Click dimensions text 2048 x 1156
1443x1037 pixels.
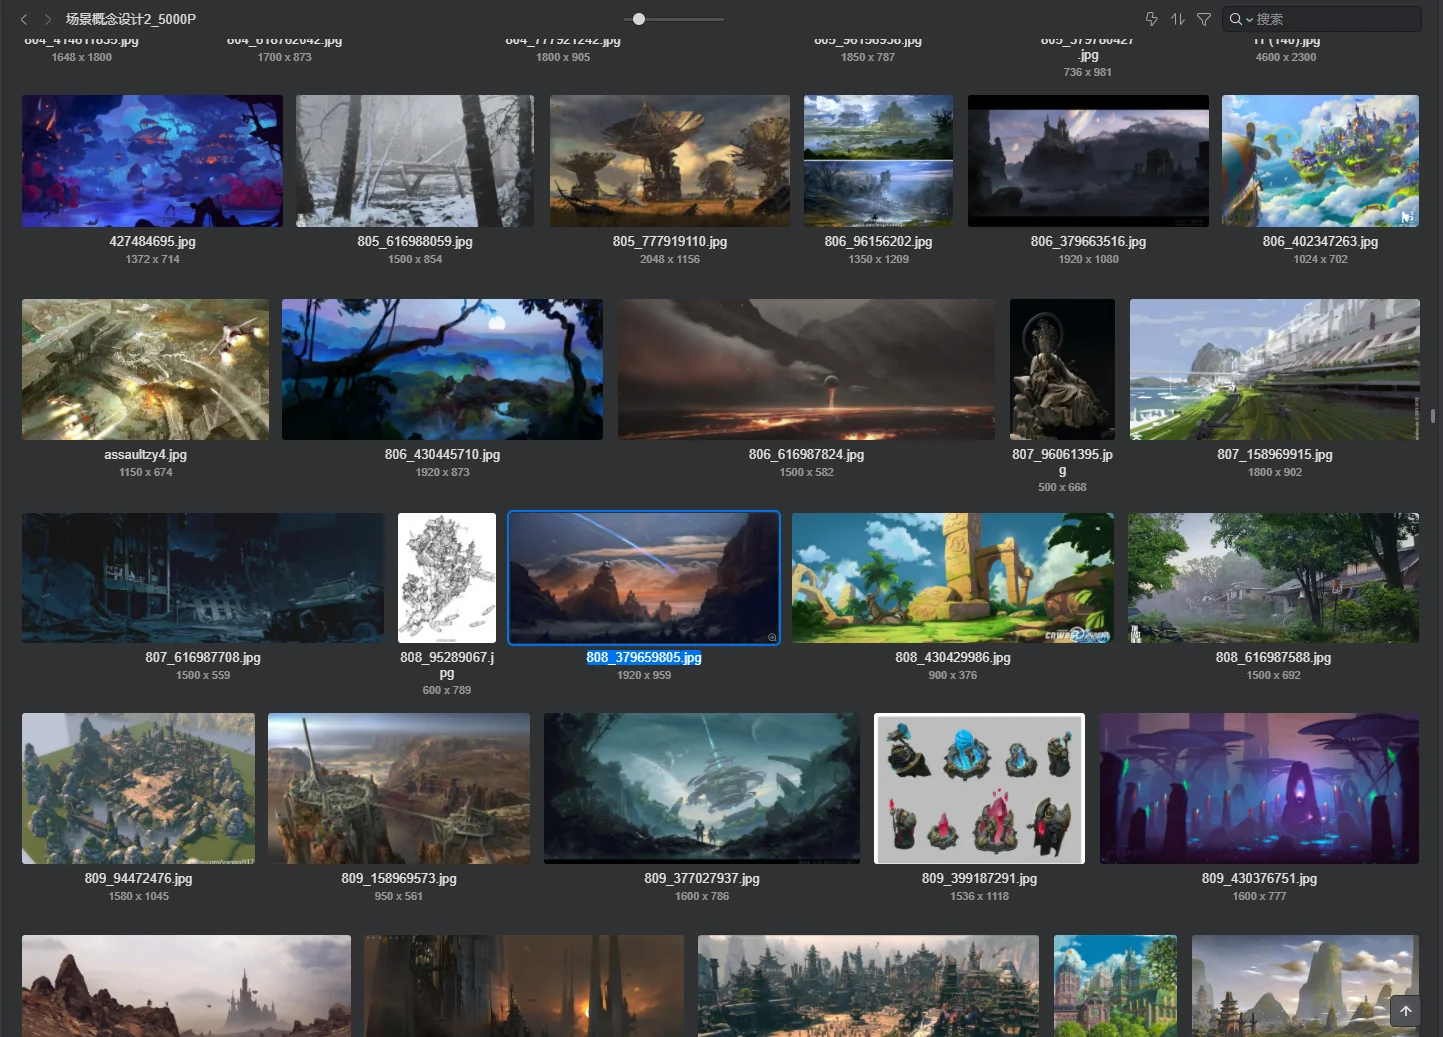tap(670, 259)
